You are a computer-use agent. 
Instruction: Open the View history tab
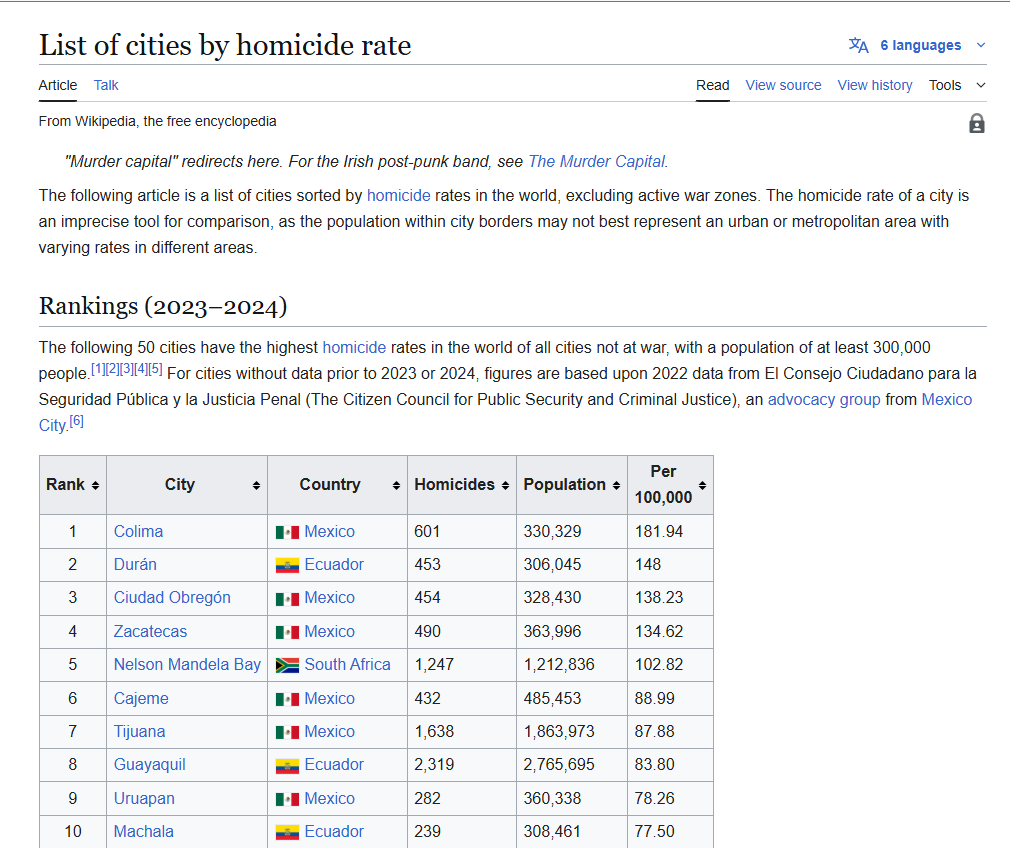(x=875, y=85)
